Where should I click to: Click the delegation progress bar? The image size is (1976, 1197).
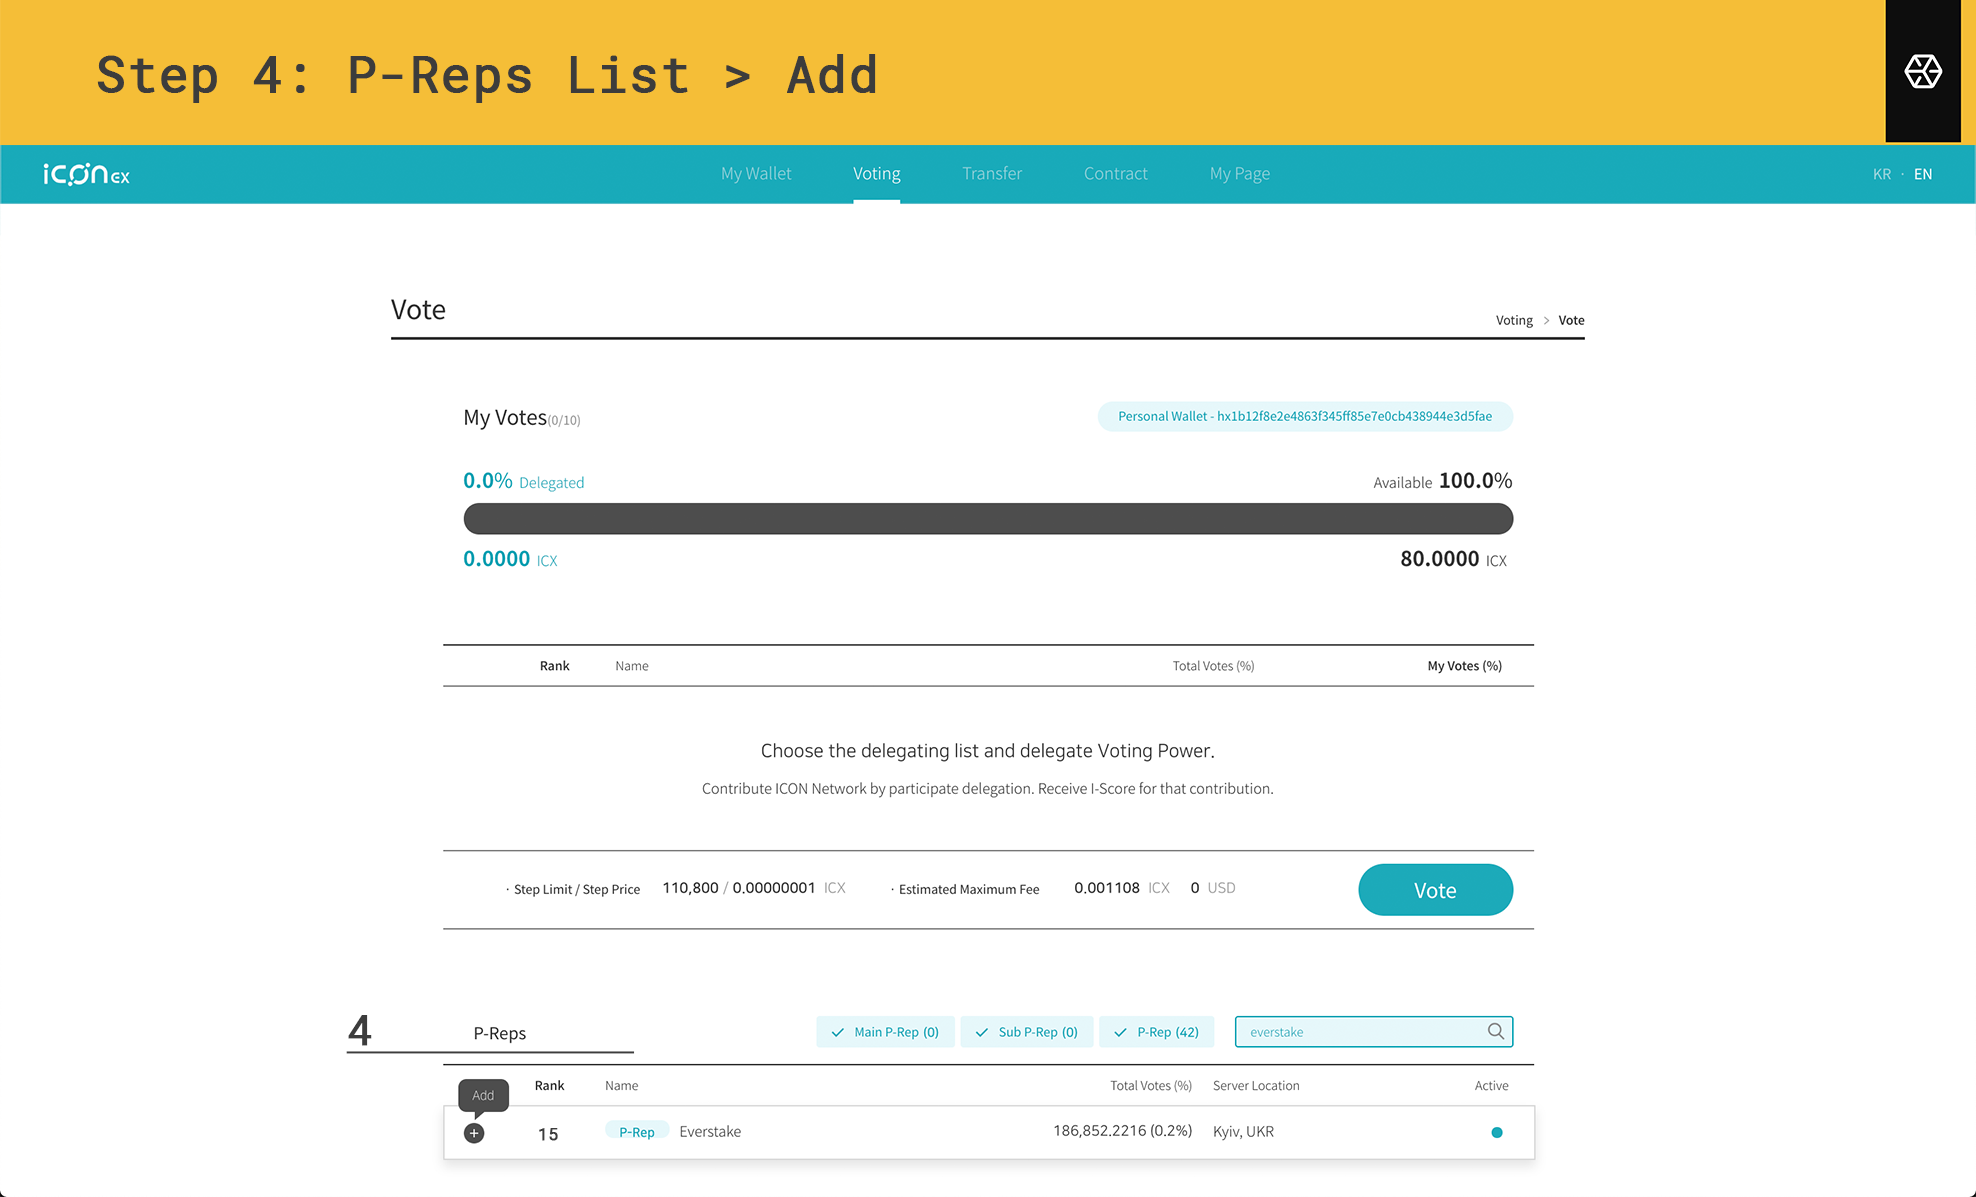tap(988, 519)
